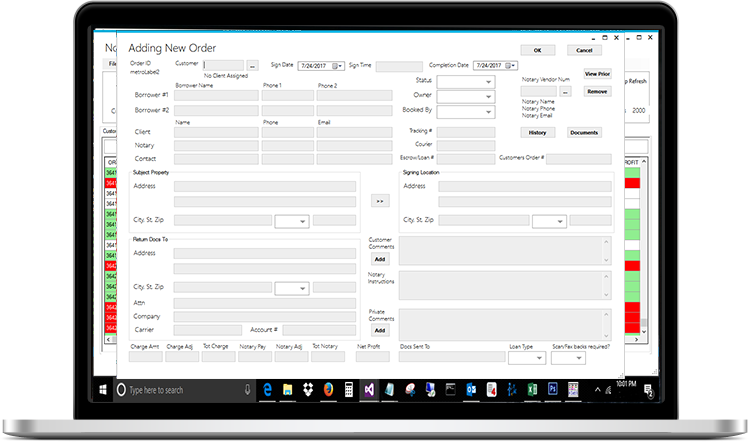Open Sign Date calendar picker
Screen dimensions: 749x442
(335, 66)
